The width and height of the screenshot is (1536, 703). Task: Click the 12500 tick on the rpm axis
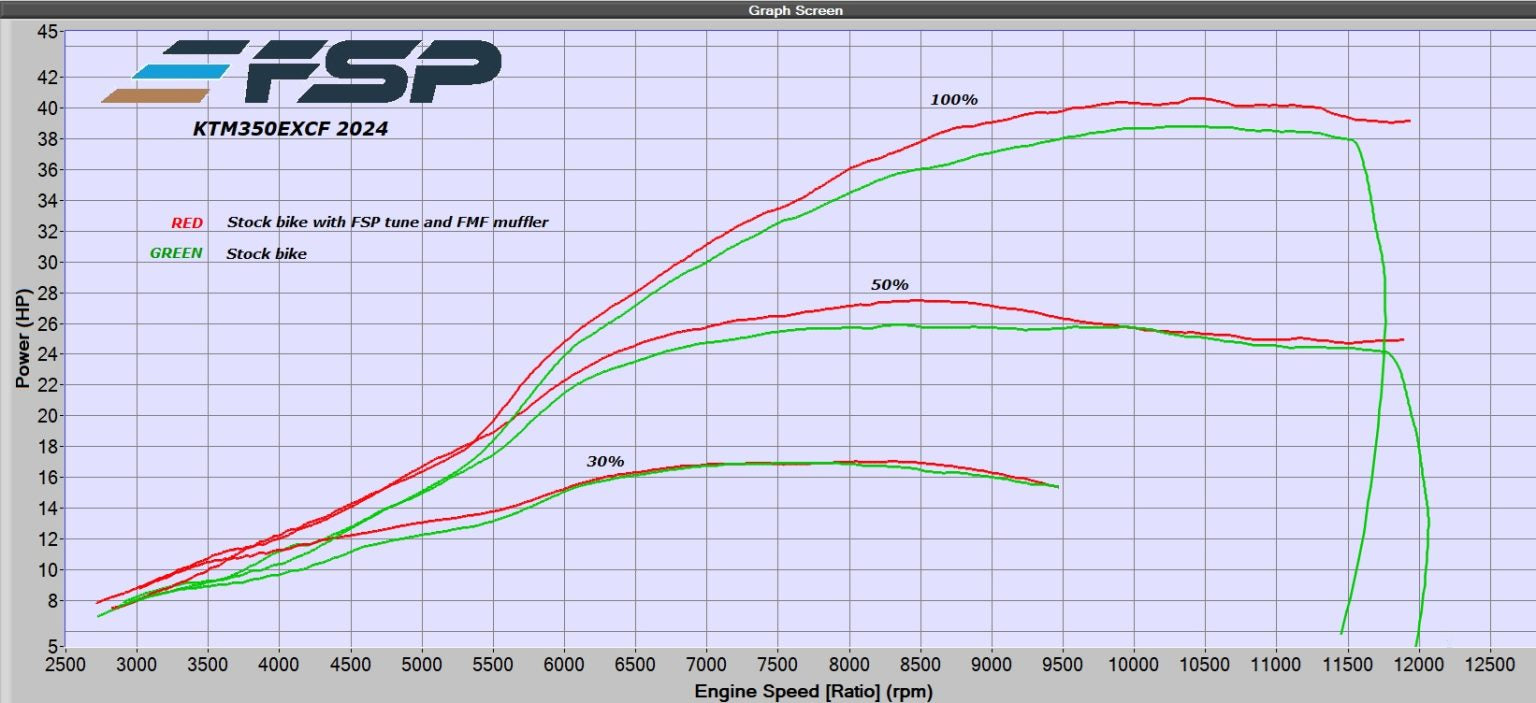pos(1490,665)
